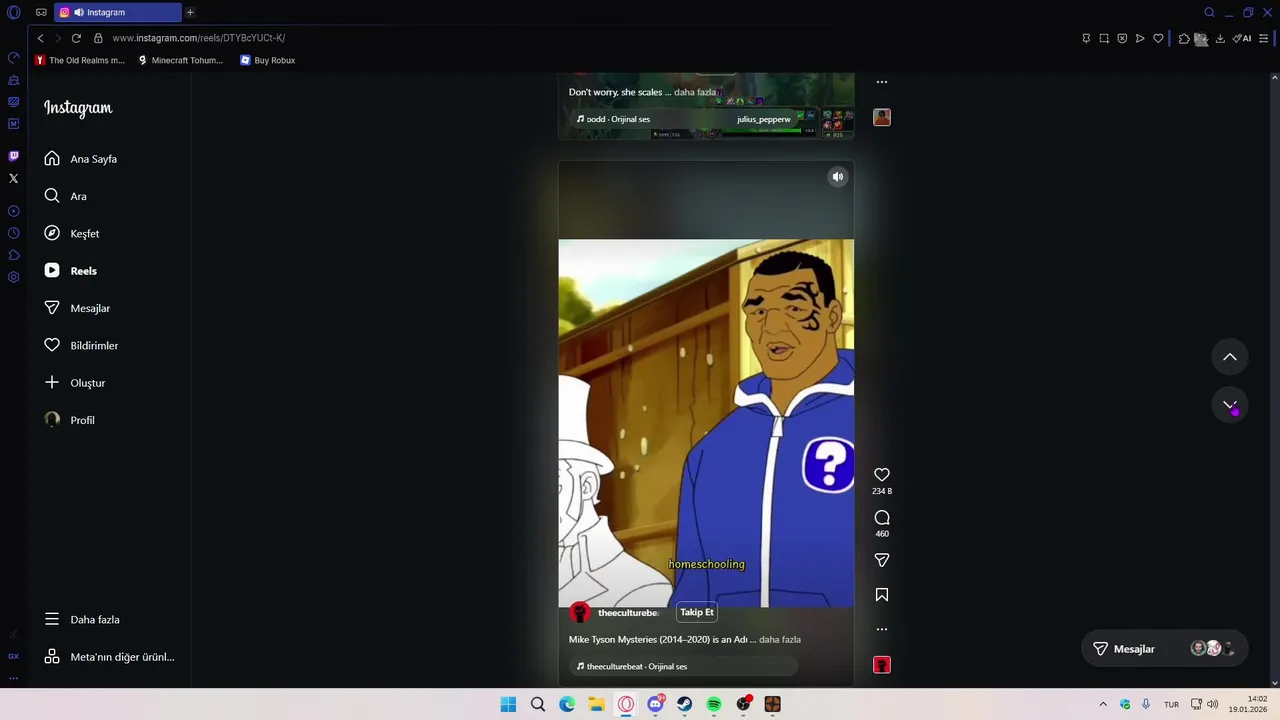Screen dimensions: 1280x720
Task: Open a new browser tab
Action: [x=190, y=12]
